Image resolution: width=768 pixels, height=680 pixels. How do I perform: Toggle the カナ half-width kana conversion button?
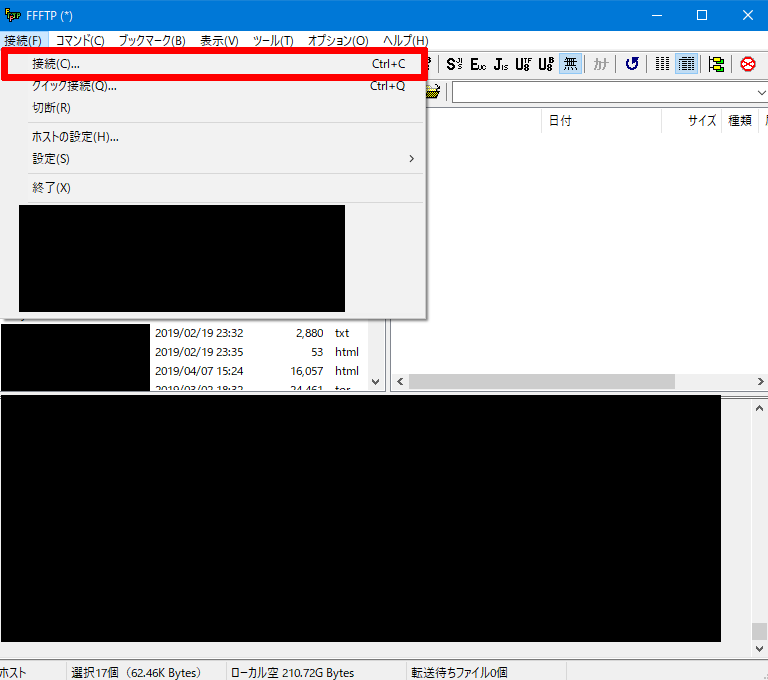click(x=600, y=64)
